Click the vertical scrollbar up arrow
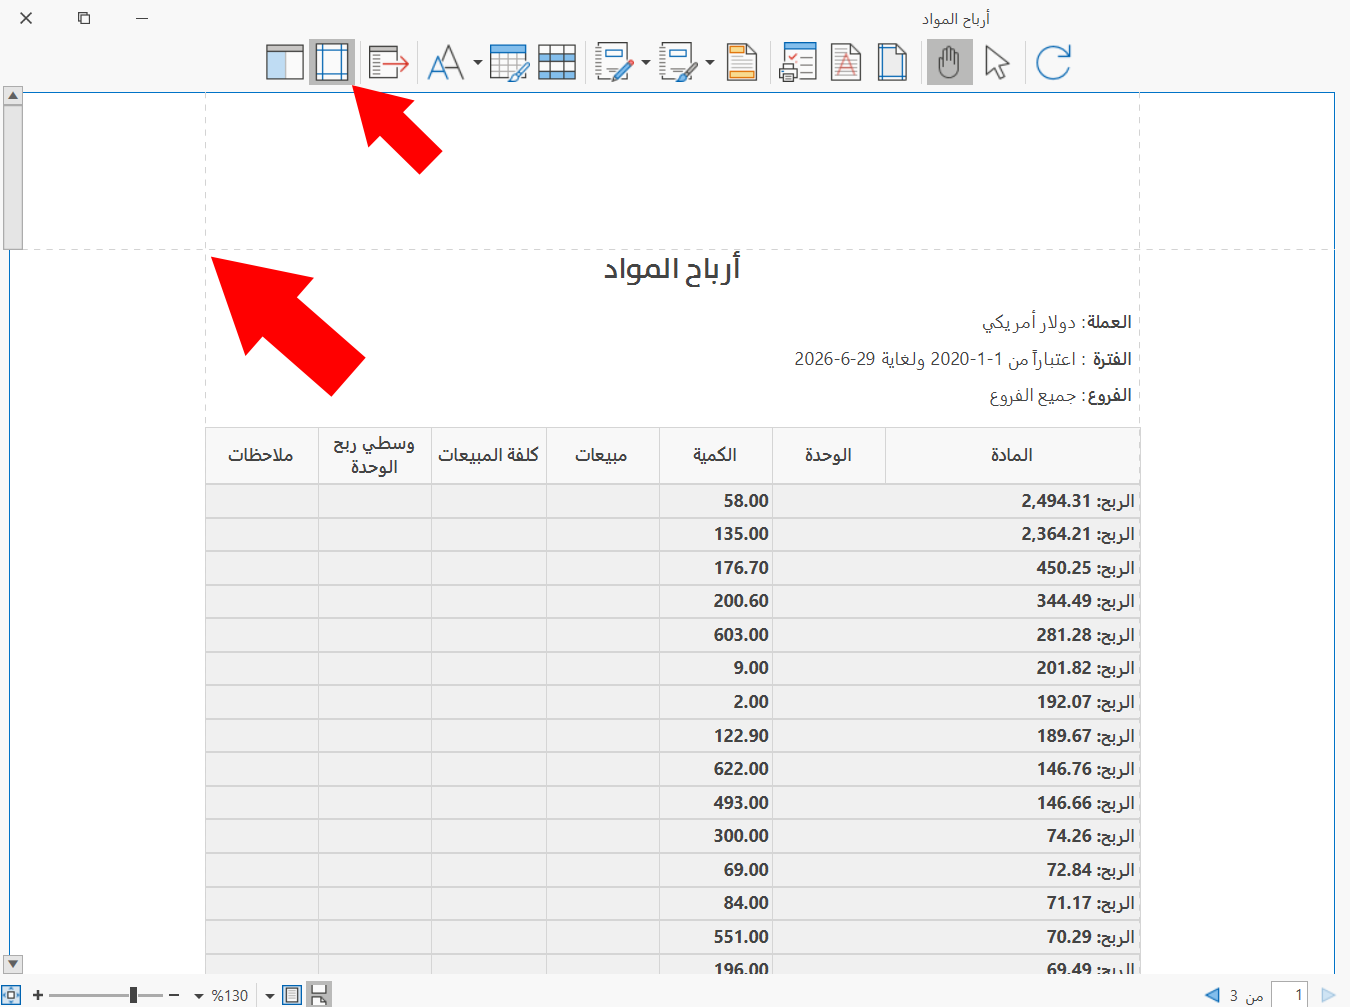 13,96
